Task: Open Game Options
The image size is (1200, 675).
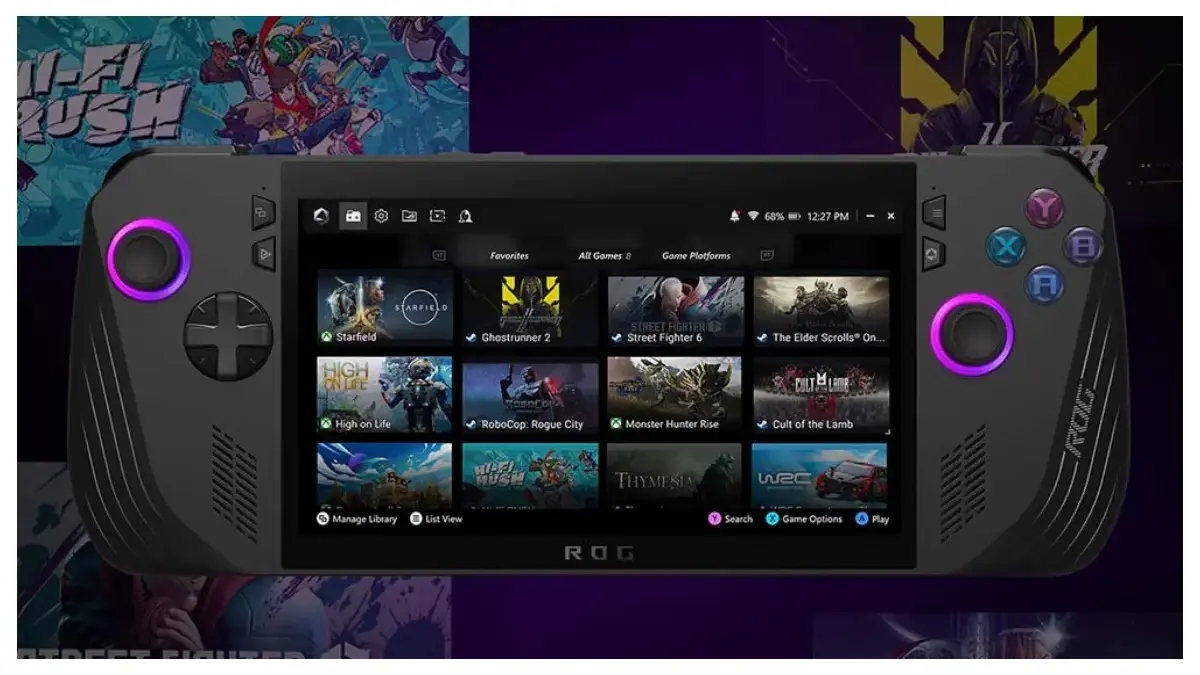Action: (x=804, y=519)
